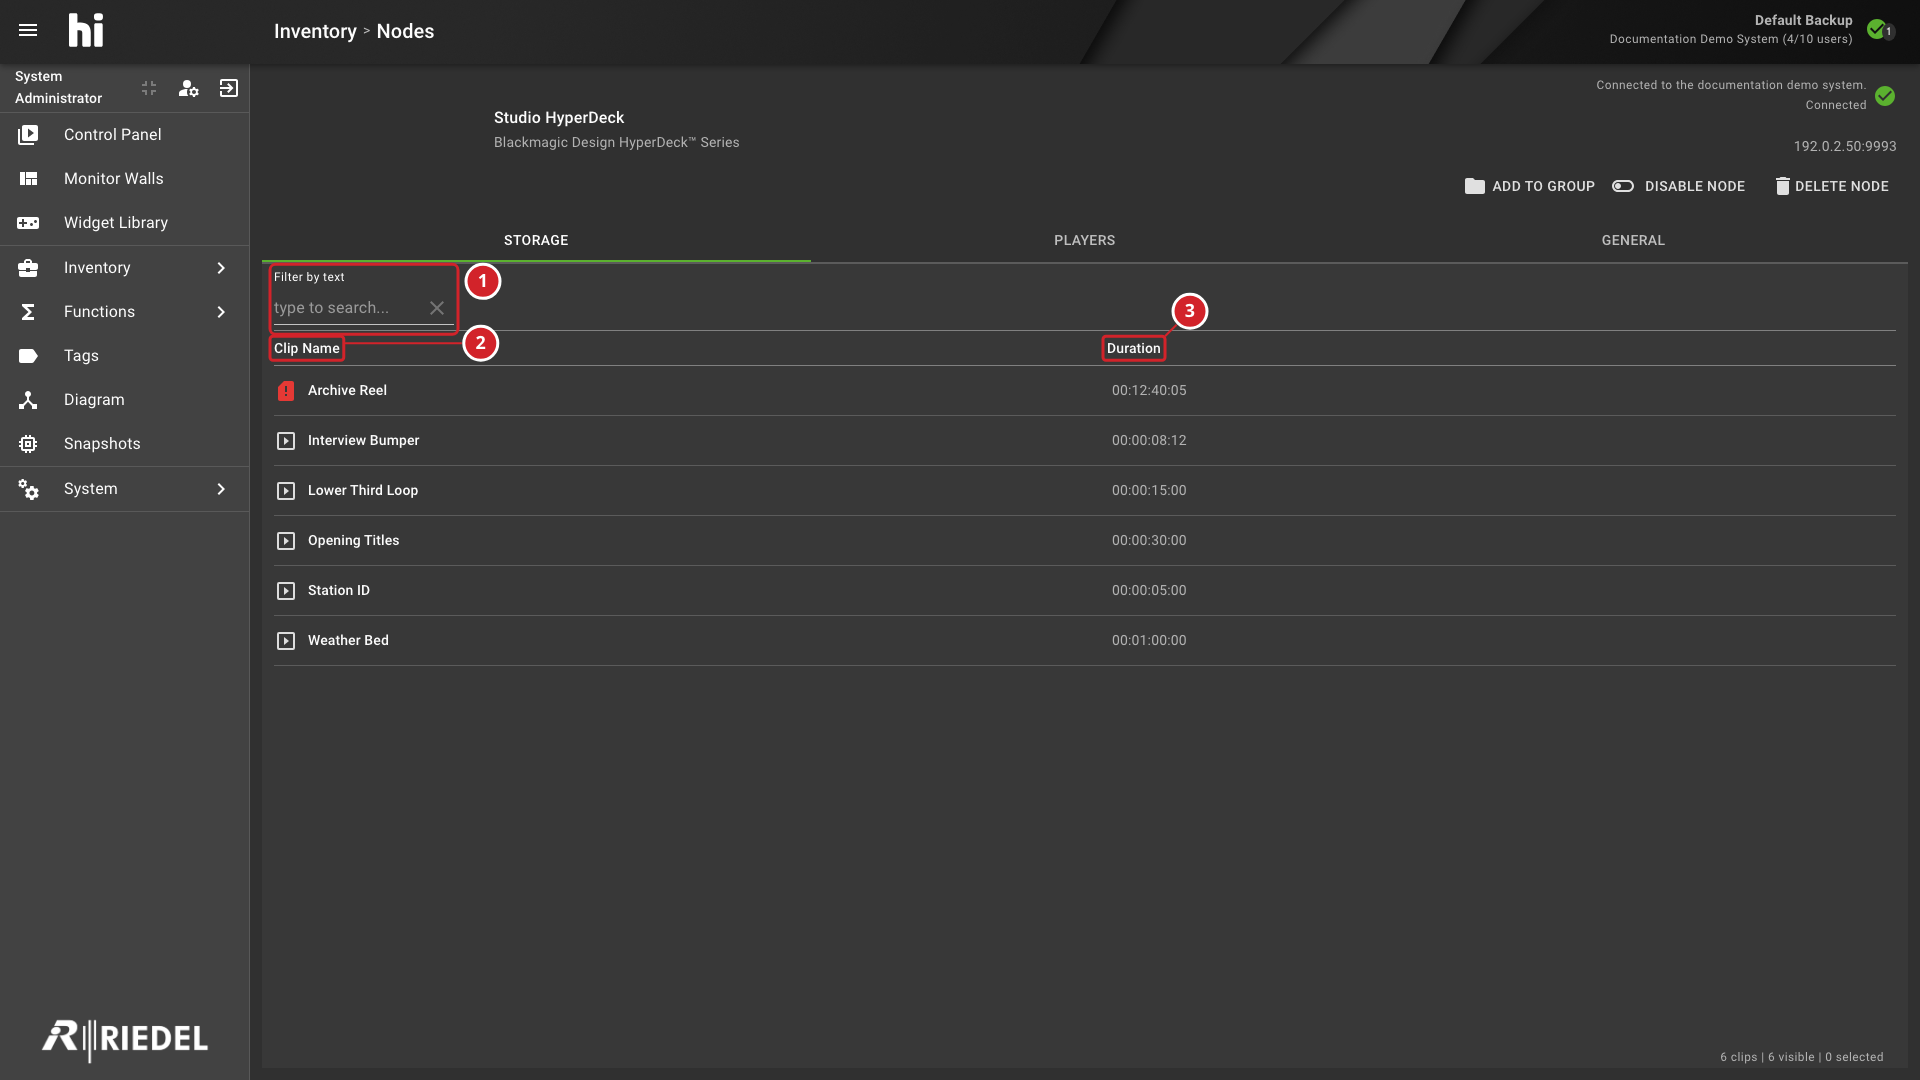The height and width of the screenshot is (1080, 1920).
Task: Sort by Duration column header
Action: pyautogui.click(x=1133, y=348)
